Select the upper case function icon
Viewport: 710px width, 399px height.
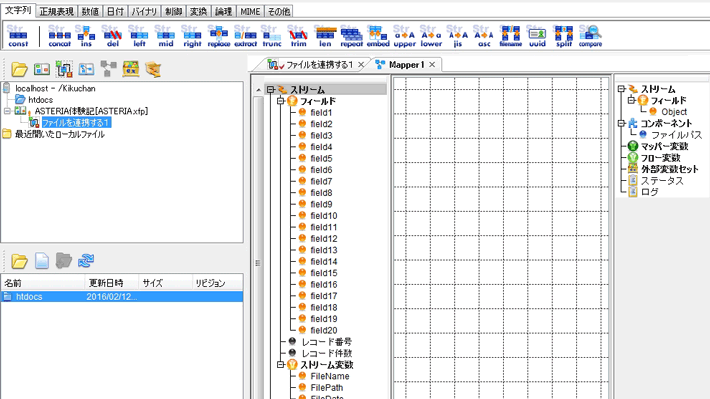(404, 36)
